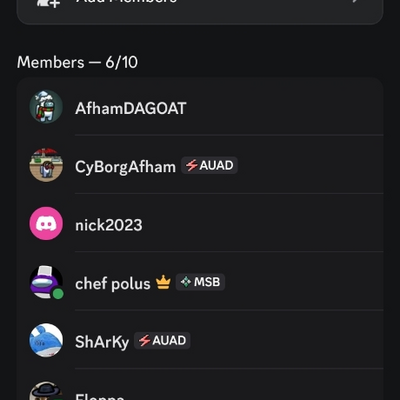Open CyBorgAfham's profile from name
The width and height of the screenshot is (400, 400).
(125, 167)
